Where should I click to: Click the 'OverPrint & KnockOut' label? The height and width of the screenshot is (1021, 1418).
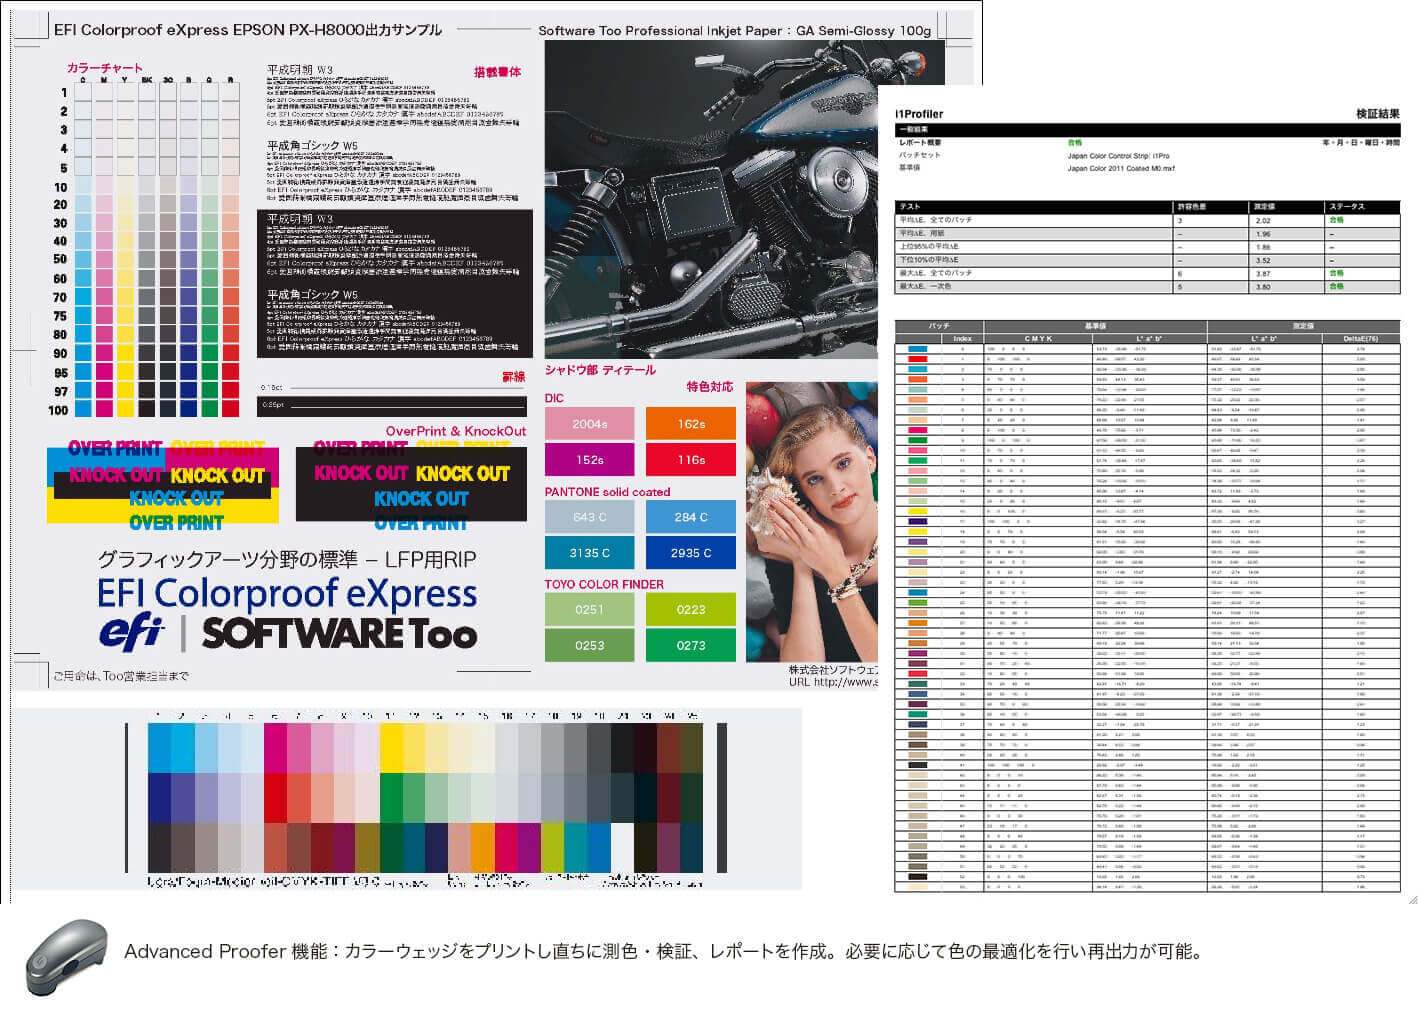(456, 431)
